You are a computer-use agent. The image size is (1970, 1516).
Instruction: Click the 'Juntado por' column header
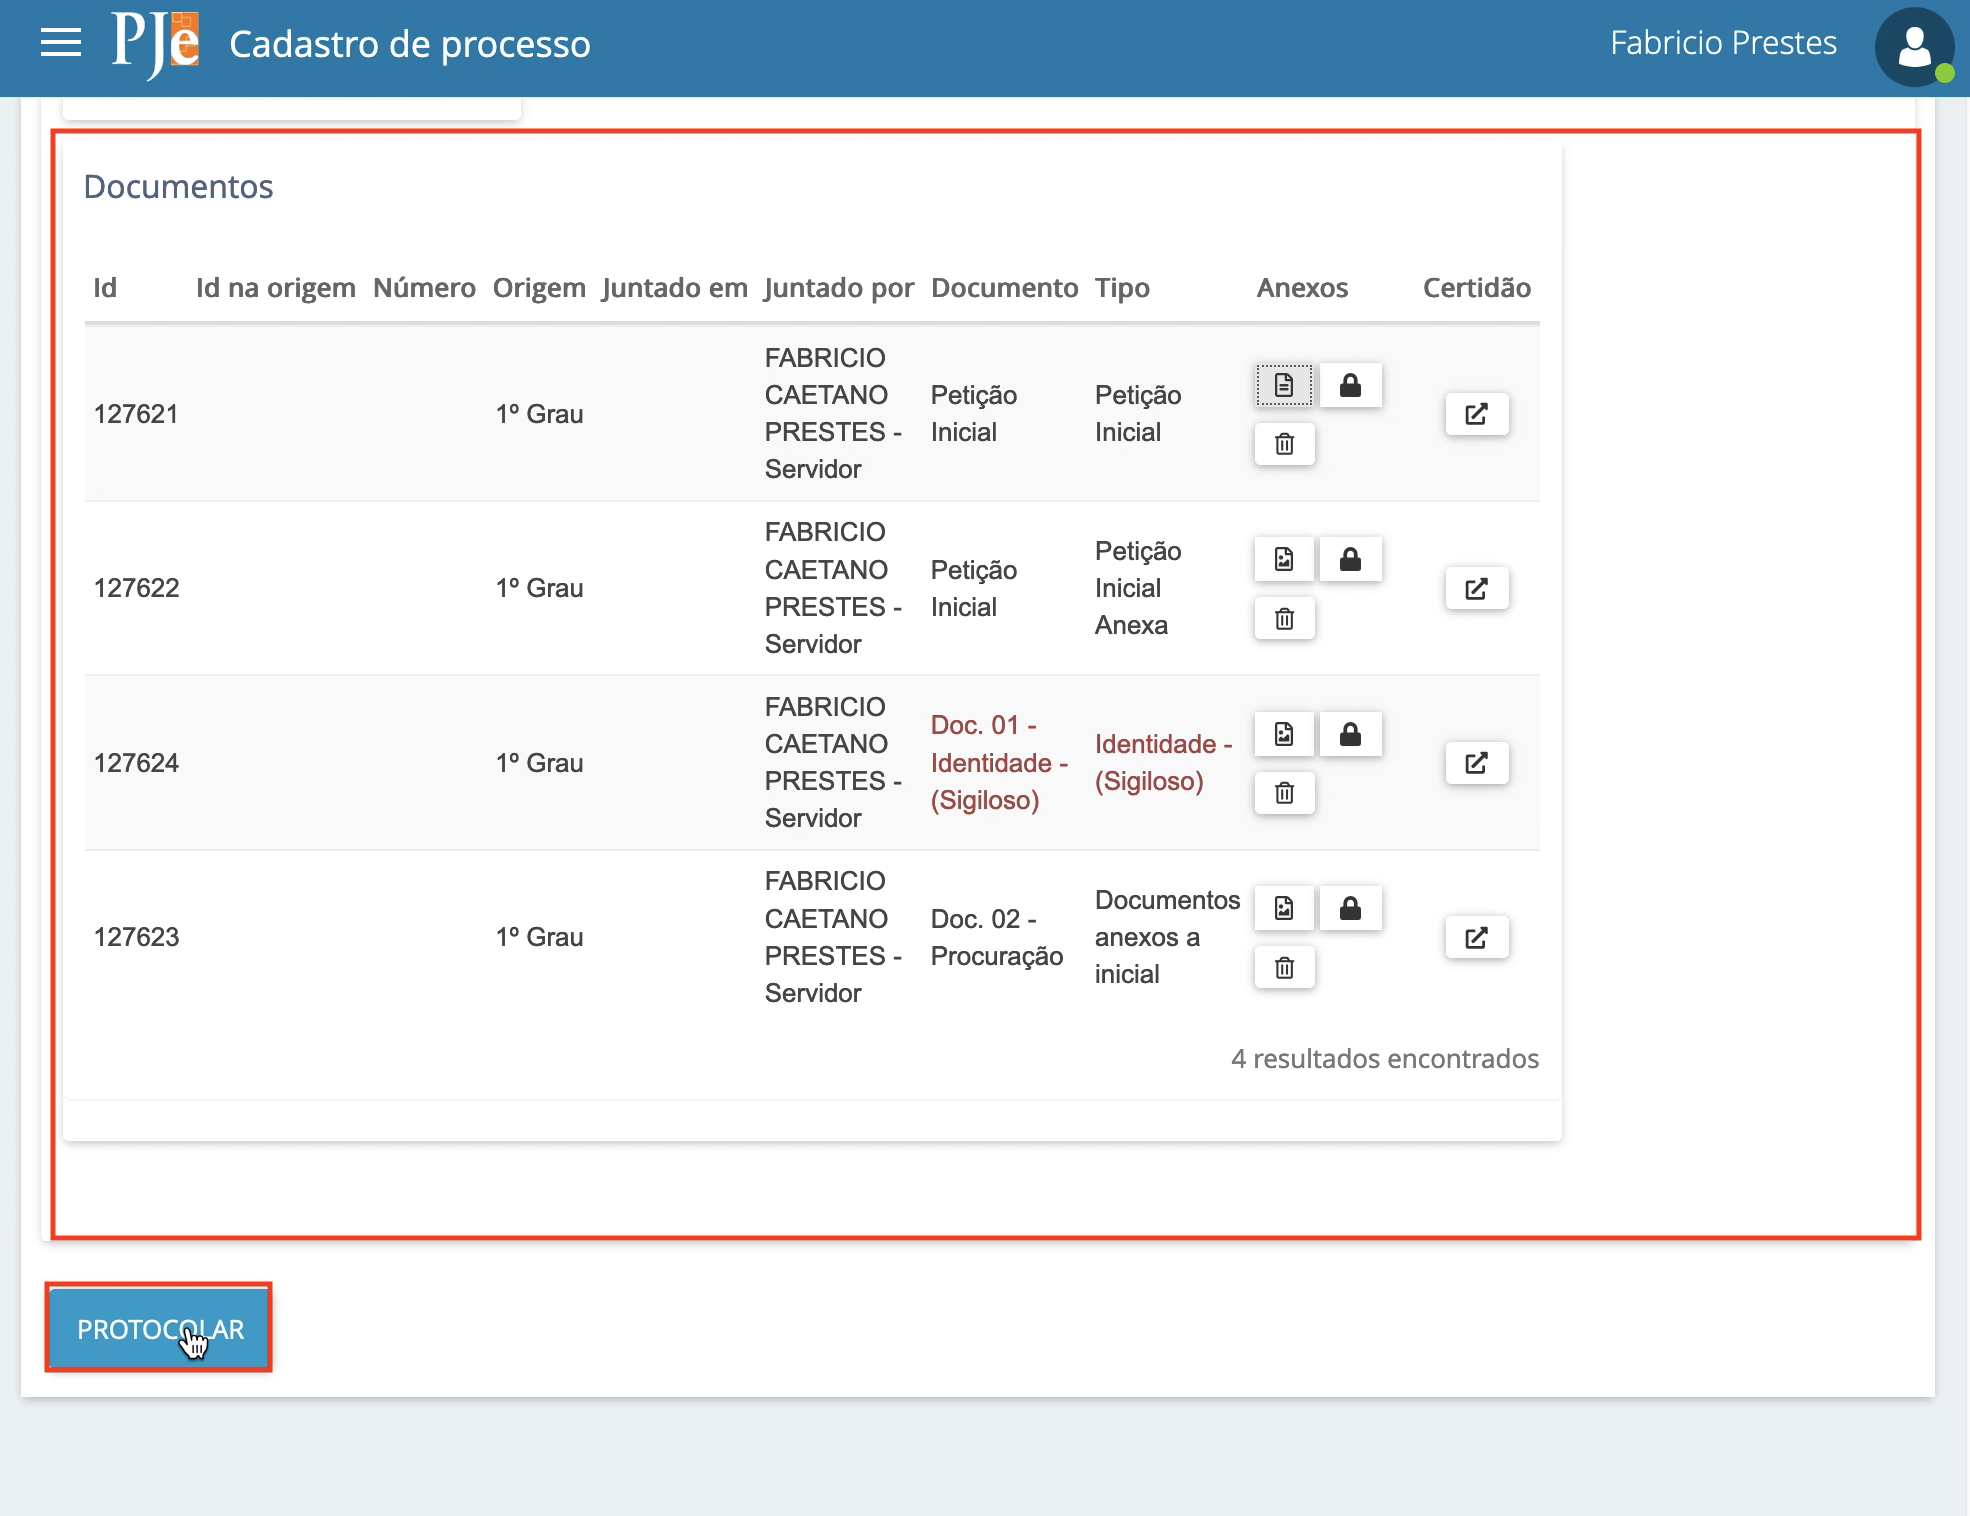839,288
